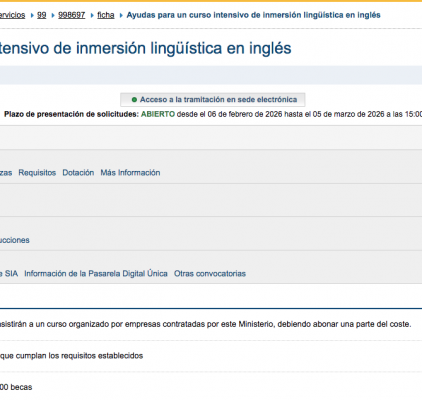Click the green ABIERTO status text

point(158,114)
